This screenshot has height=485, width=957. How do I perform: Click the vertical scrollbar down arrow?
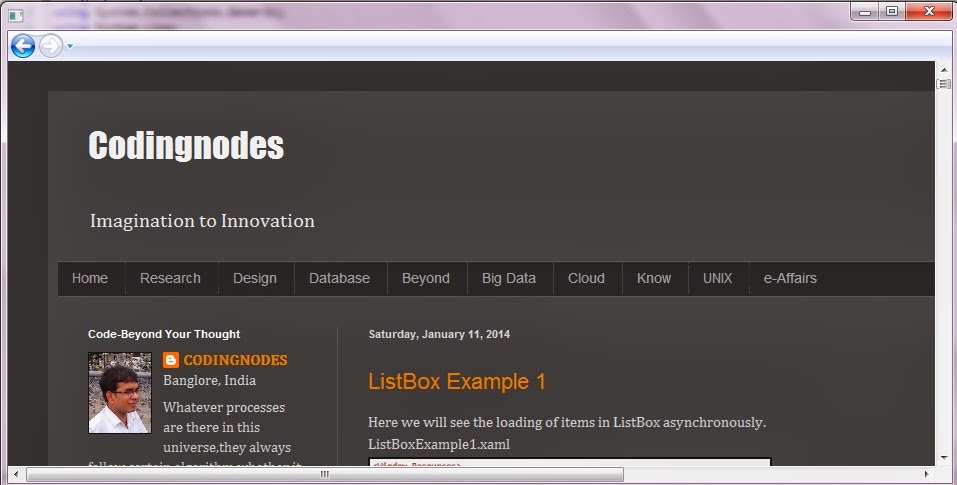944,458
